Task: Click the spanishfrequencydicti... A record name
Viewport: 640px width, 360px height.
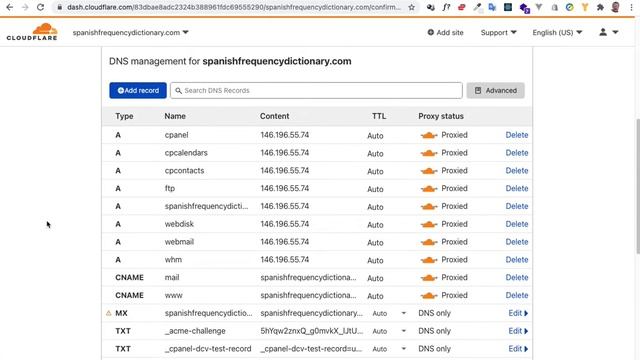Action: 206,206
